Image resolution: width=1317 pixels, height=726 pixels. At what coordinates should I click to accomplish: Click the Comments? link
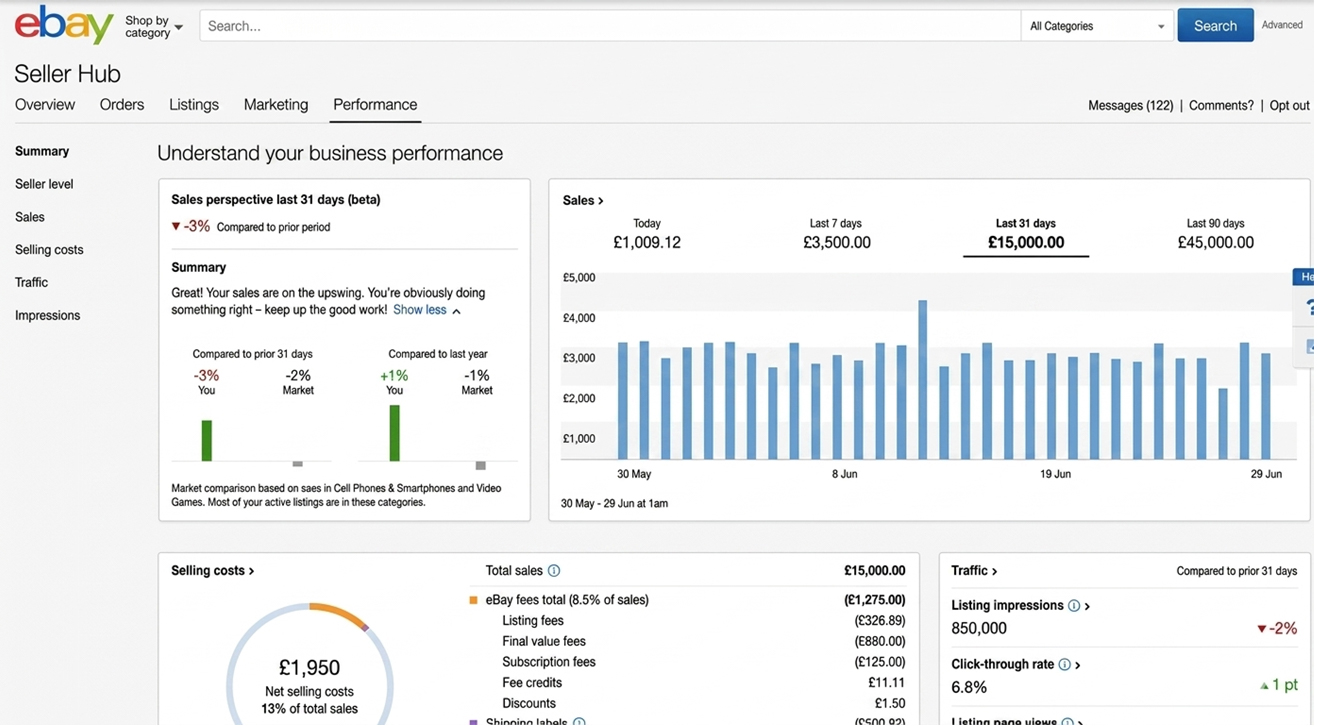tap(1221, 106)
